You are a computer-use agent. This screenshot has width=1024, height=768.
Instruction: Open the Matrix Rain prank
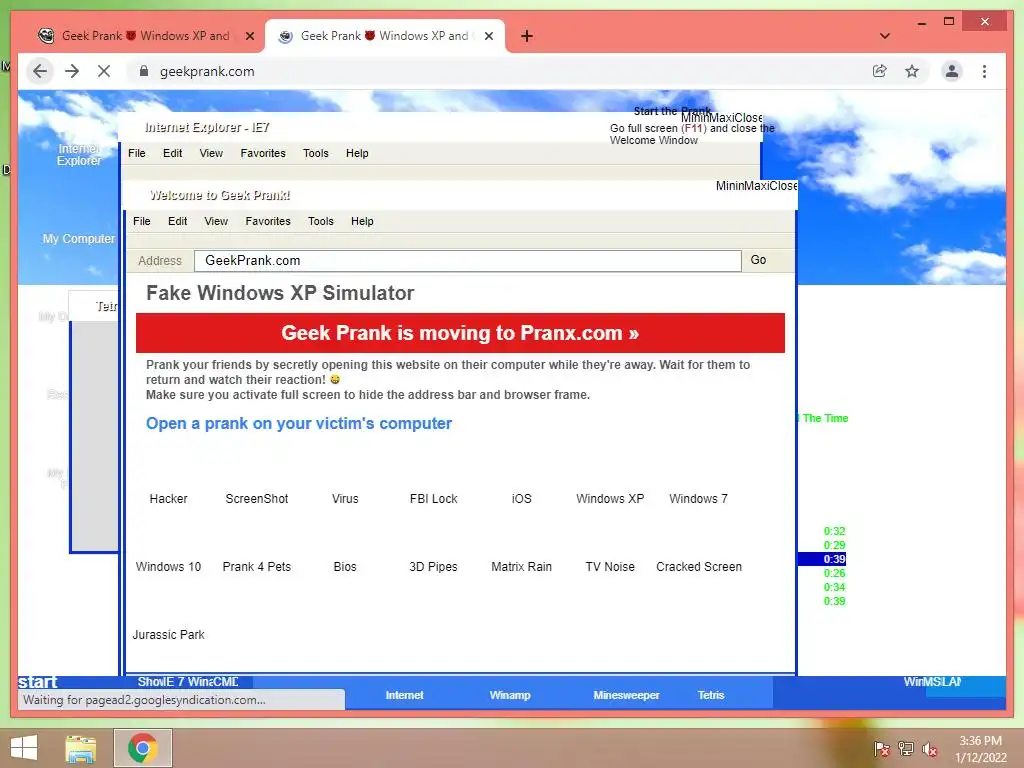pos(521,566)
